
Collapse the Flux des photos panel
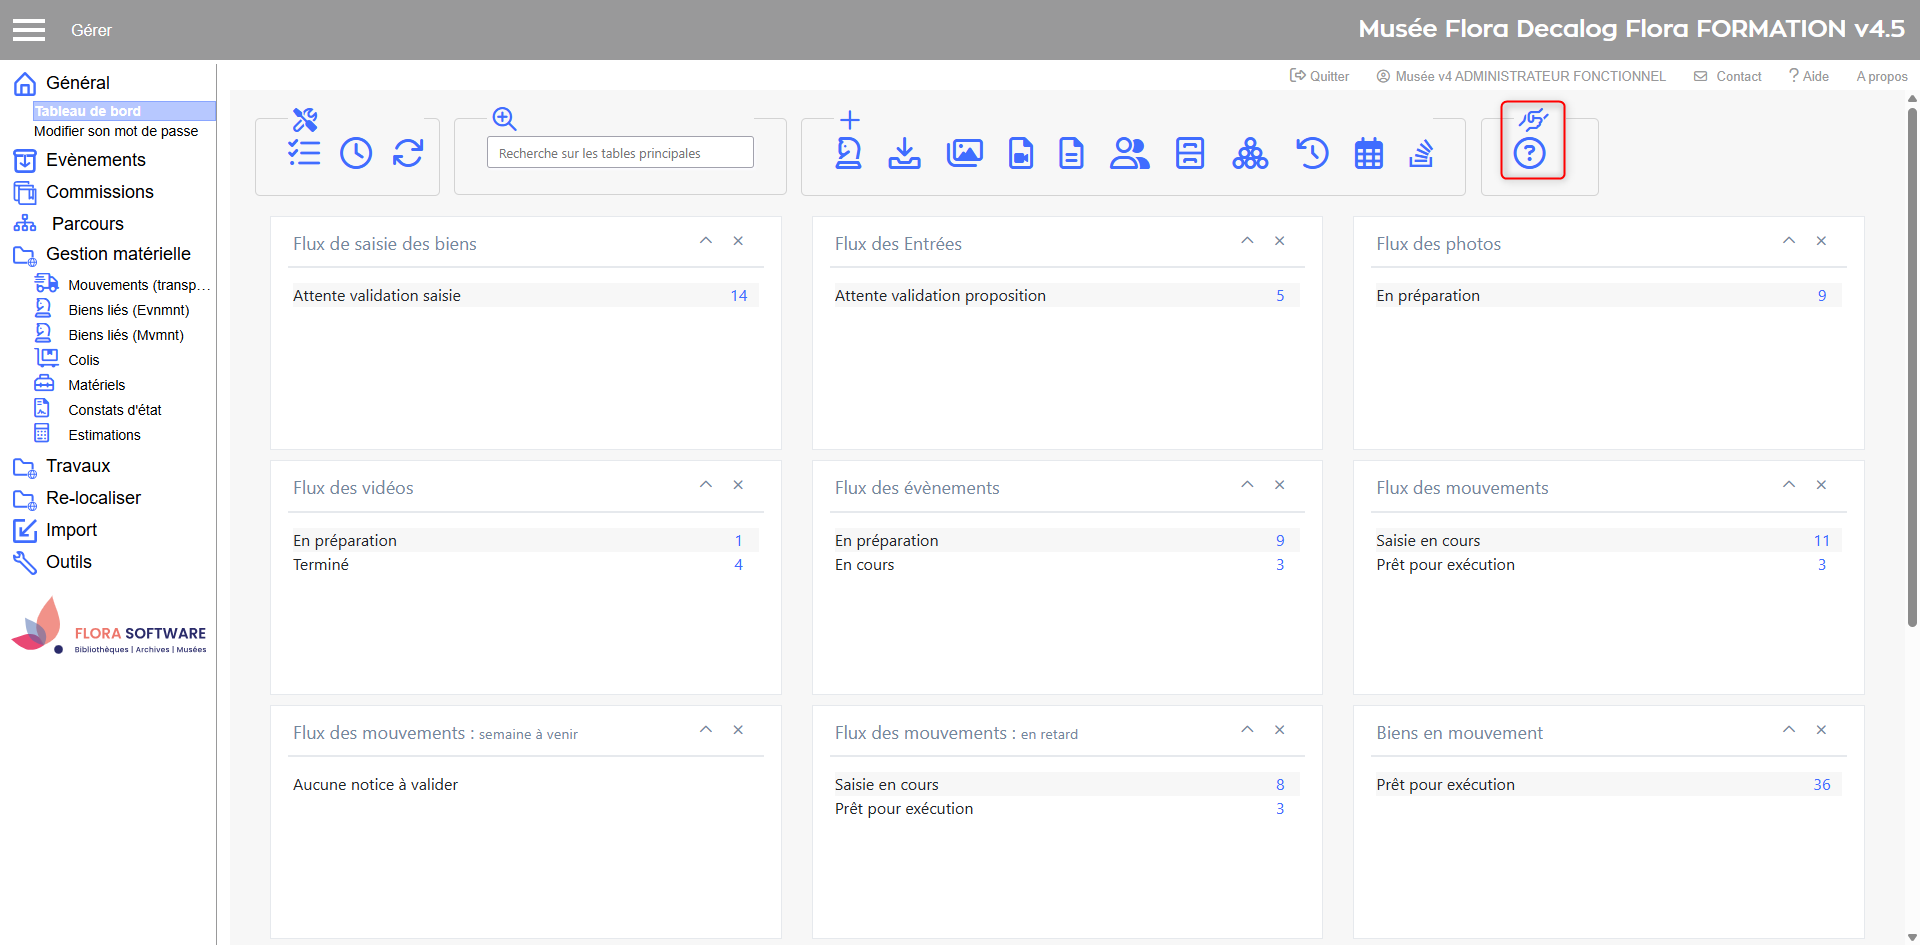(x=1789, y=241)
